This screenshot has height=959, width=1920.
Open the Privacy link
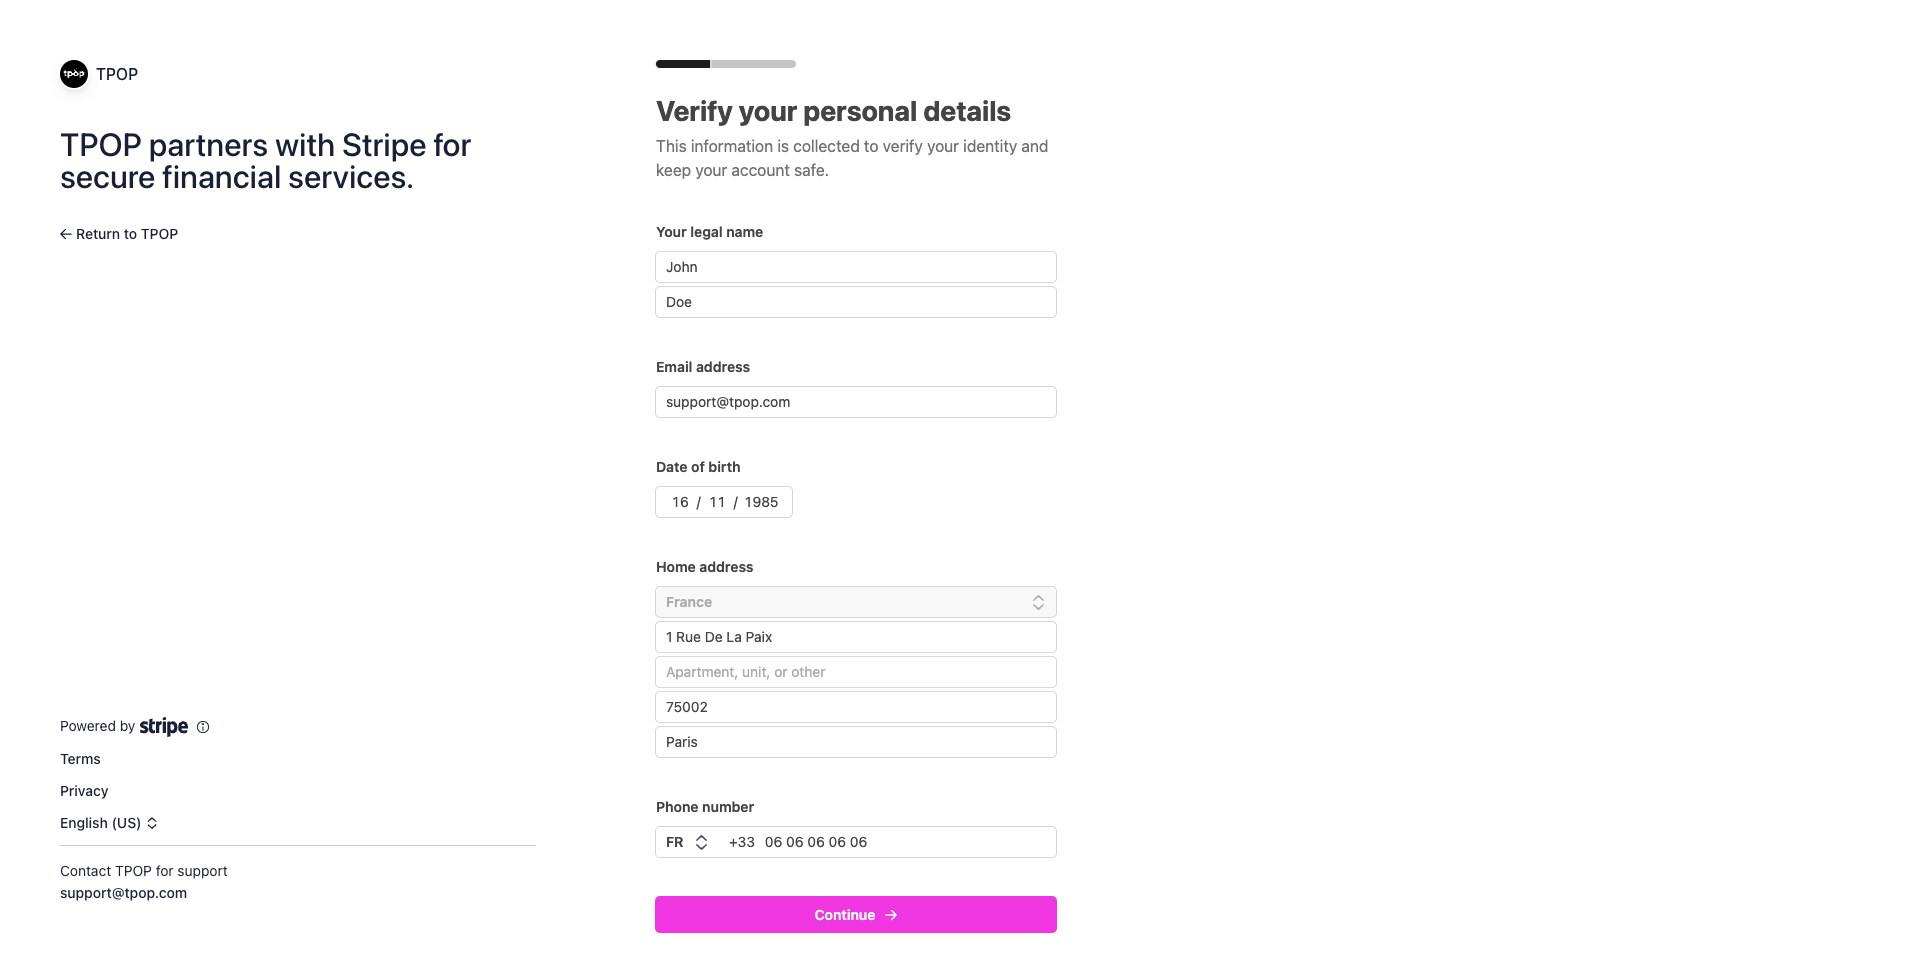tap(84, 791)
